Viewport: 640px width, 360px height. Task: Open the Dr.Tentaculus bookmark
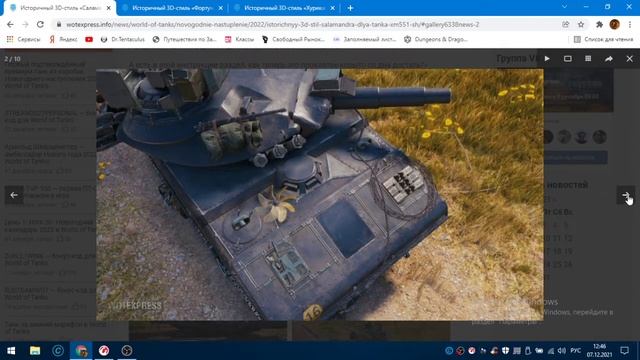(122, 39)
